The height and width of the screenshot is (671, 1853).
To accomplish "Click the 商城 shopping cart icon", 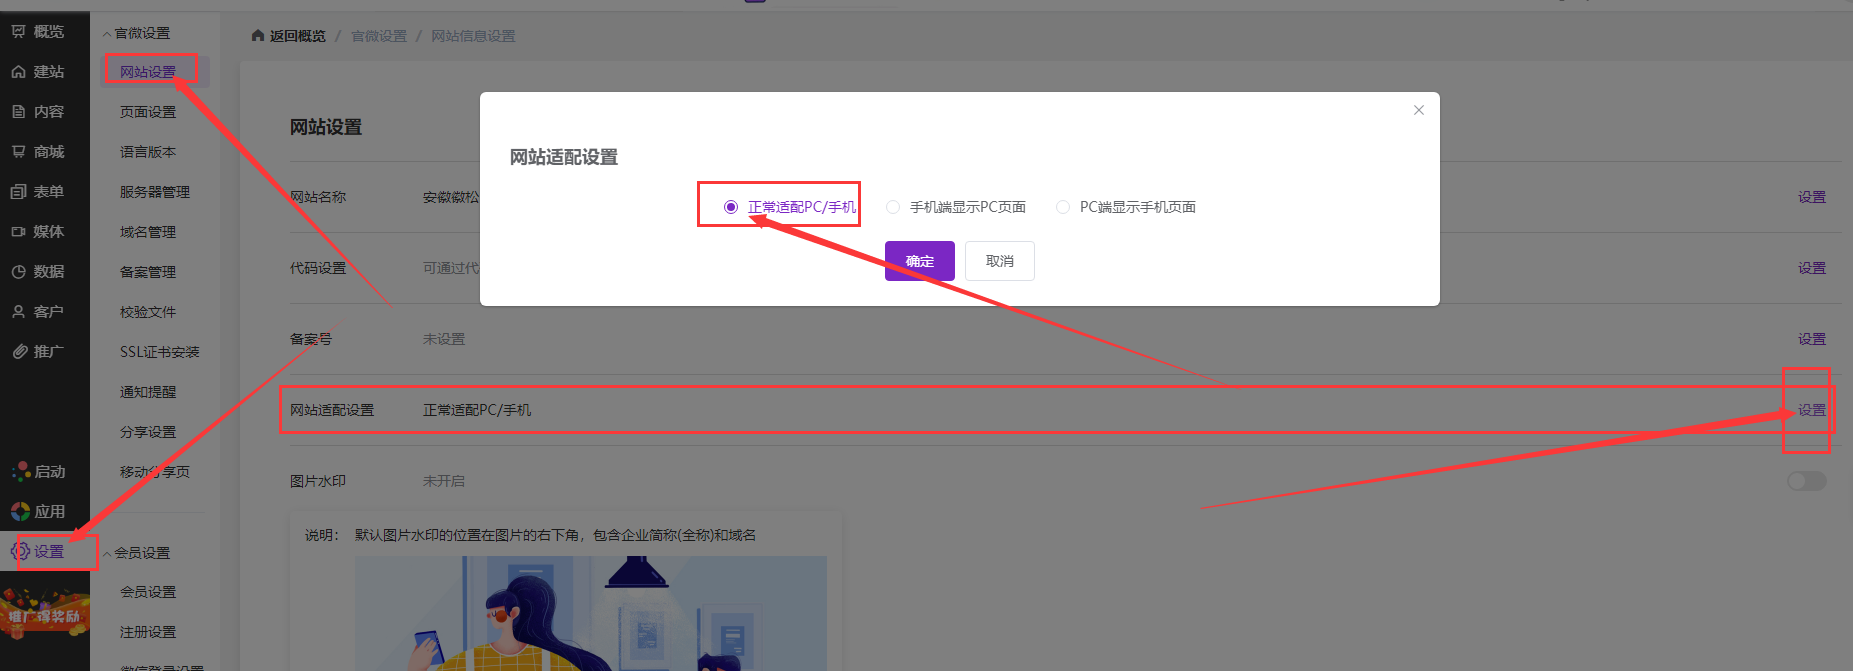I will [19, 152].
